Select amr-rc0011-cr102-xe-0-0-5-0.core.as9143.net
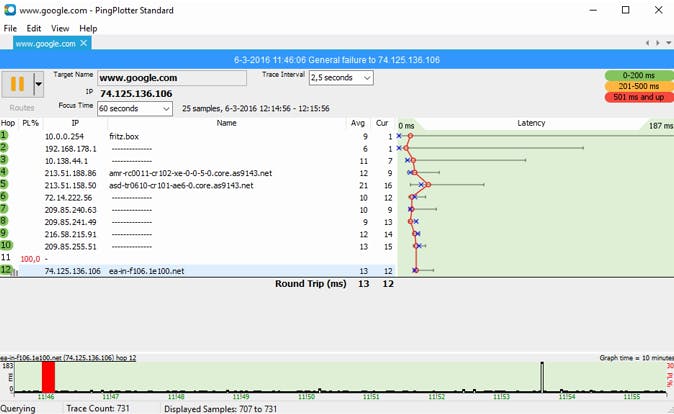This screenshot has width=674, height=414. pyautogui.click(x=190, y=173)
